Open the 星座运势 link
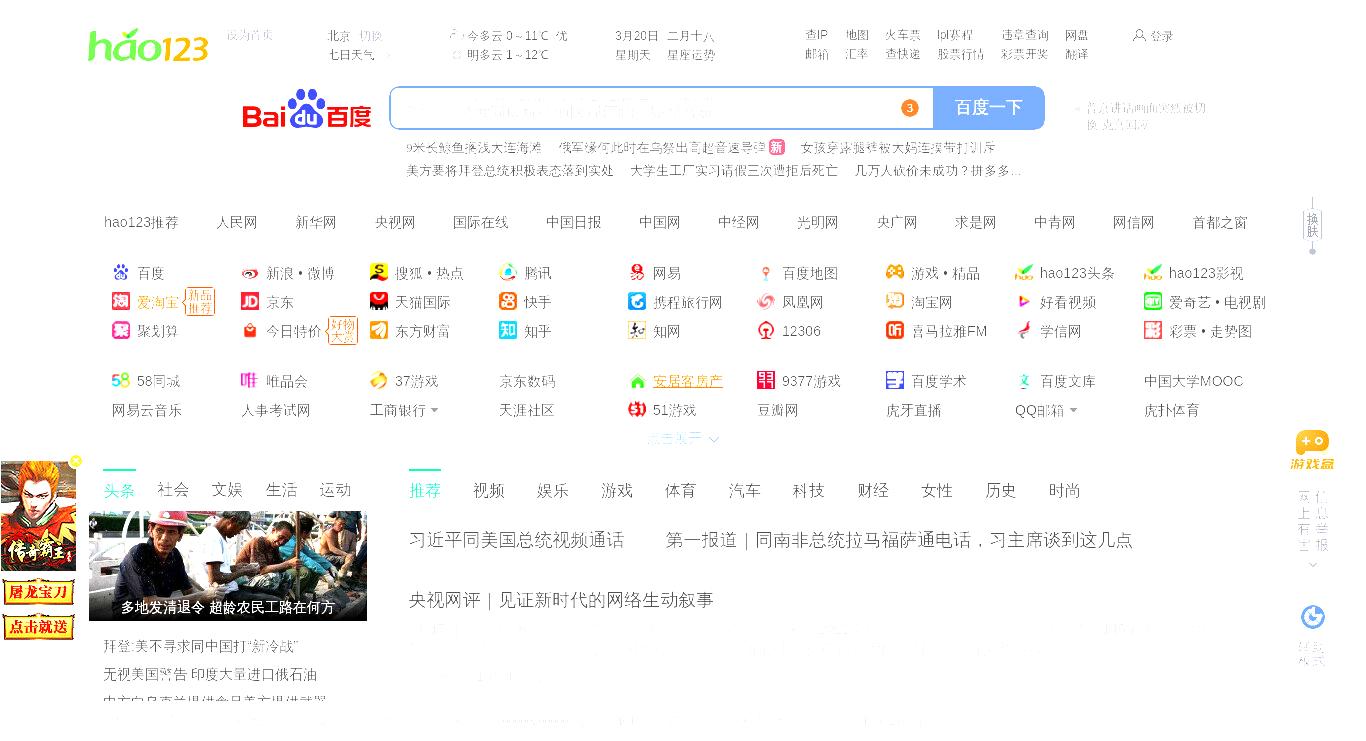Image resolution: width=1366 pixels, height=741 pixels. [691, 55]
